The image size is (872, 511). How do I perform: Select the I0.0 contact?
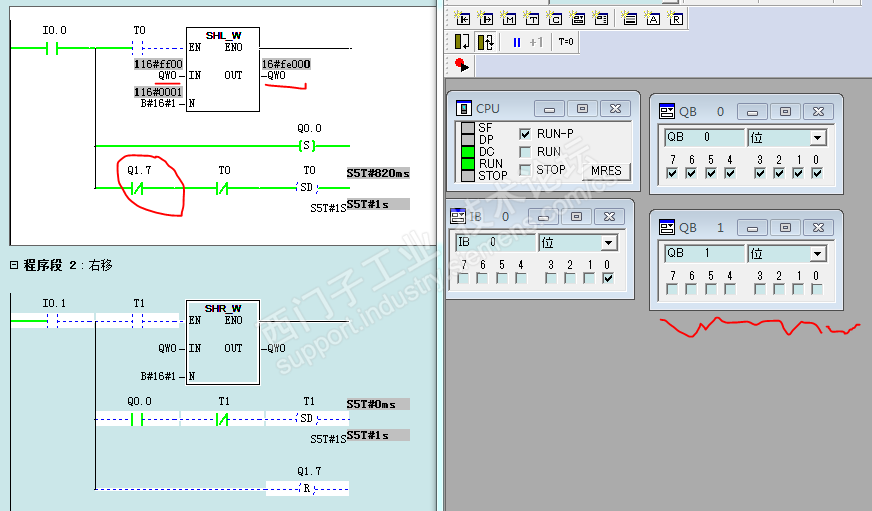[x=52, y=48]
